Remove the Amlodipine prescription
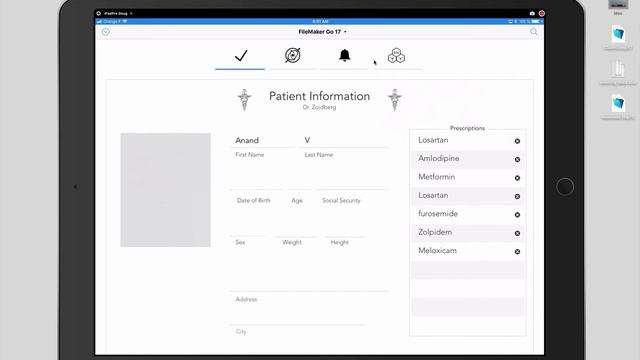This screenshot has width=640, height=360. tap(517, 160)
